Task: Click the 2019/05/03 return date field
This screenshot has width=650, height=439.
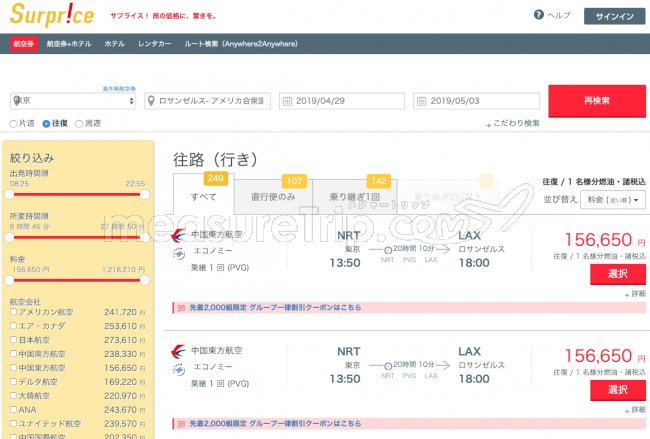Action: coord(476,101)
